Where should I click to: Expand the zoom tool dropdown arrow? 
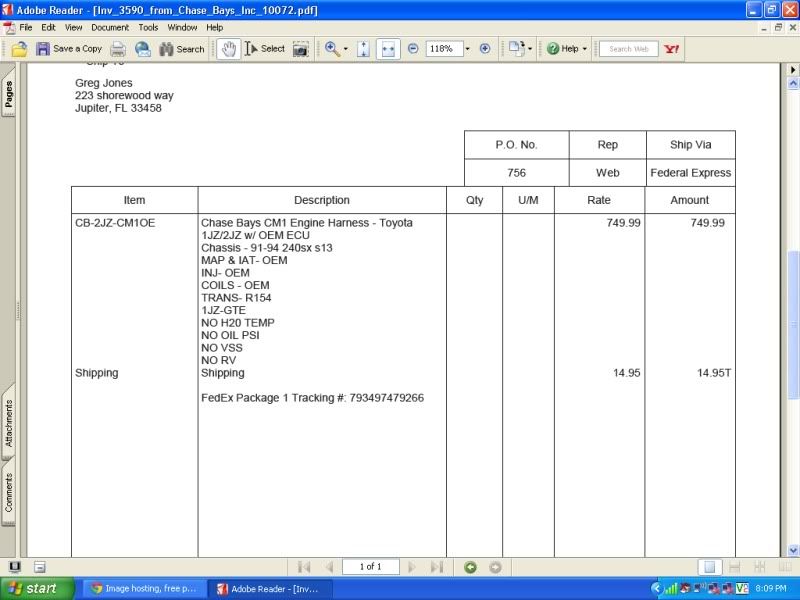(x=345, y=49)
